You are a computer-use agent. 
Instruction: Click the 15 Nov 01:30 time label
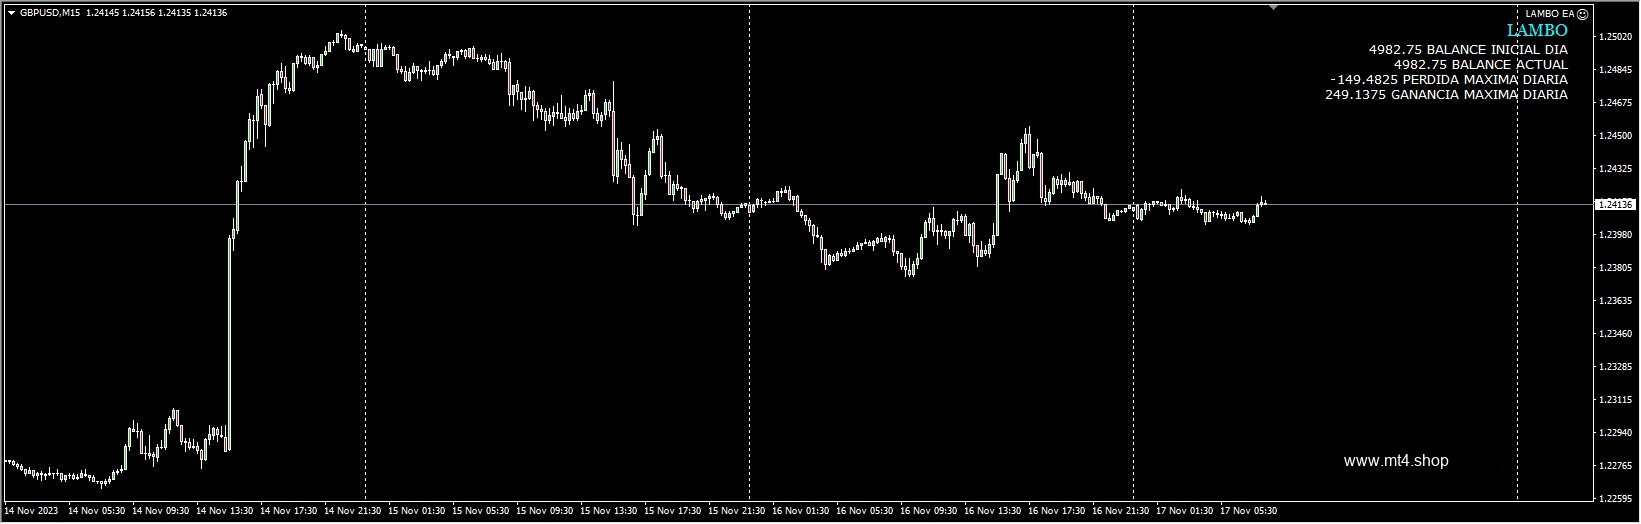click(416, 510)
